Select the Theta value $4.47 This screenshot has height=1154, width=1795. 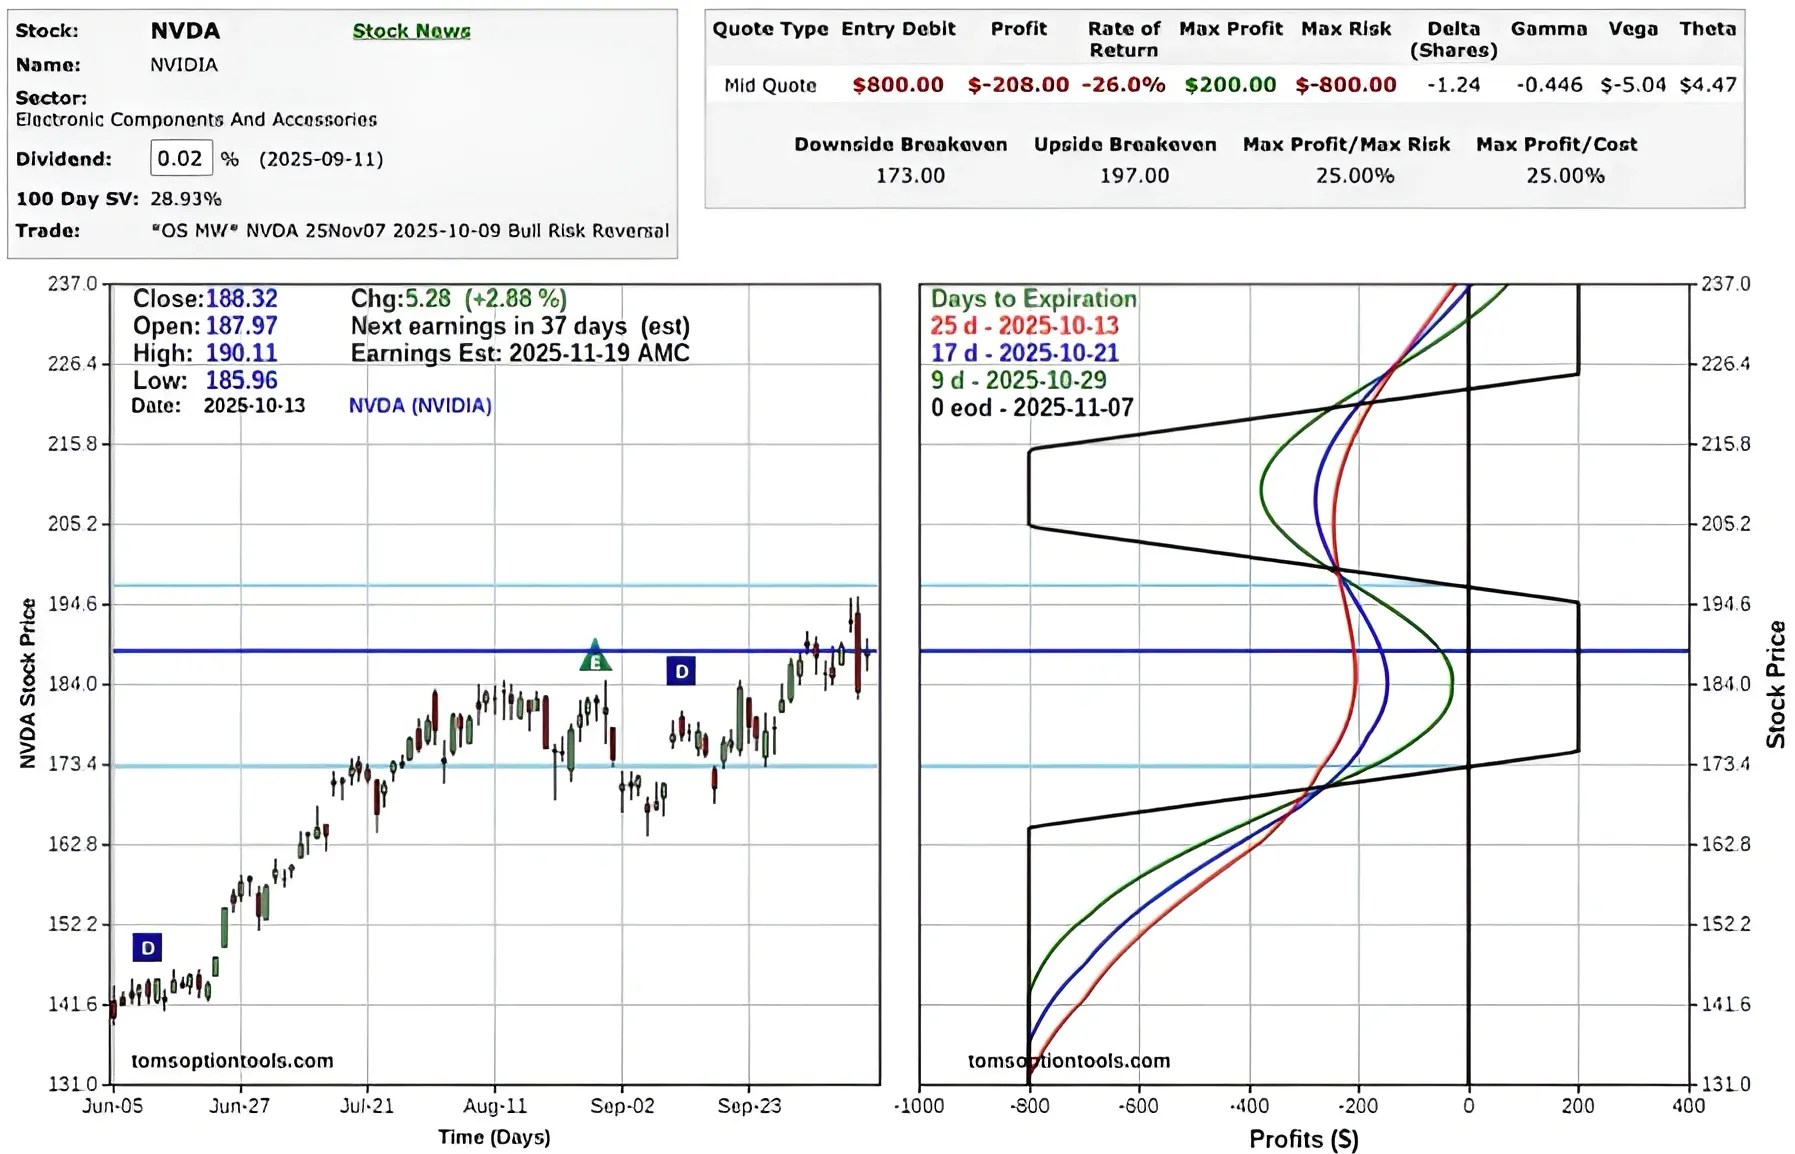tap(1708, 85)
